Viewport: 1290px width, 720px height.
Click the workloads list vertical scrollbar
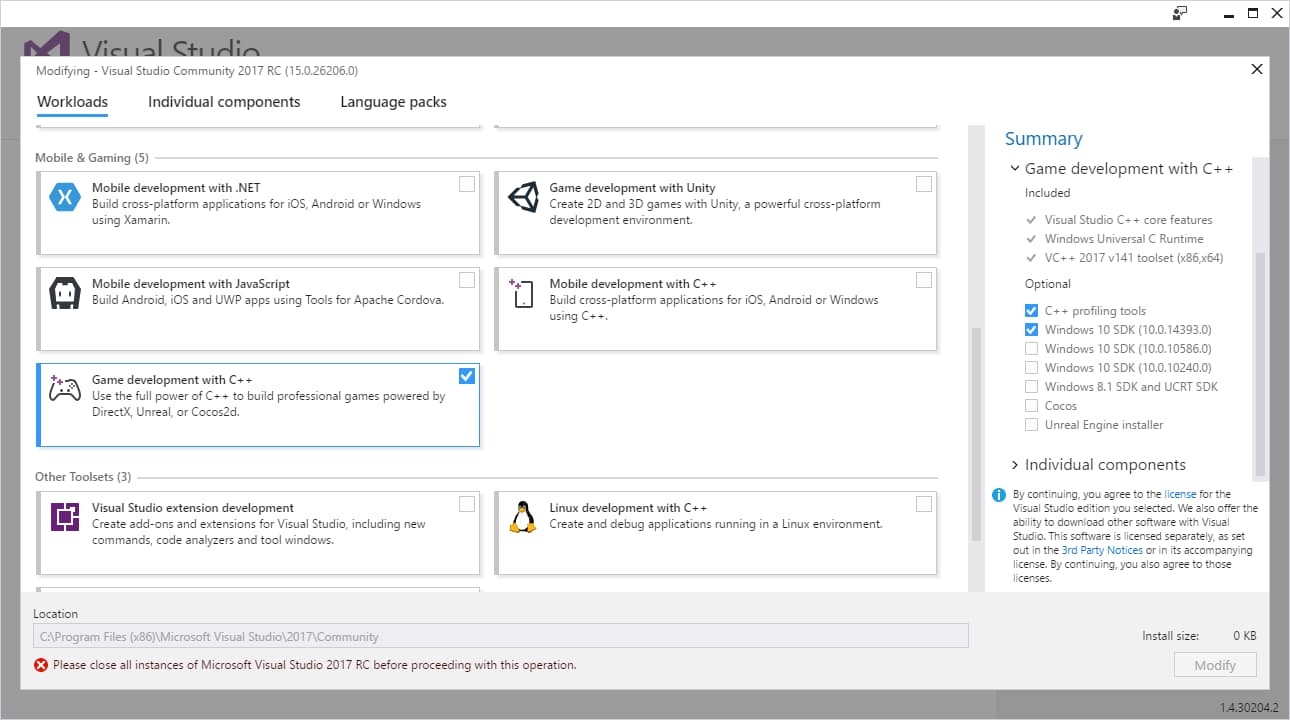click(x=977, y=430)
